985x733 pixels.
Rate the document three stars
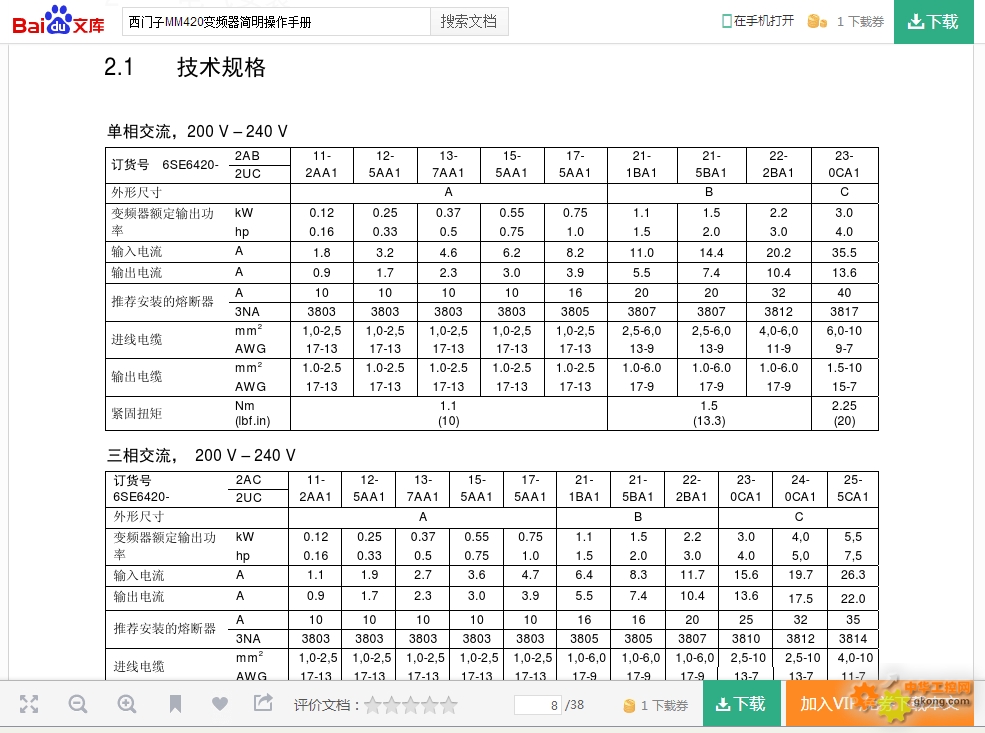[x=410, y=705]
